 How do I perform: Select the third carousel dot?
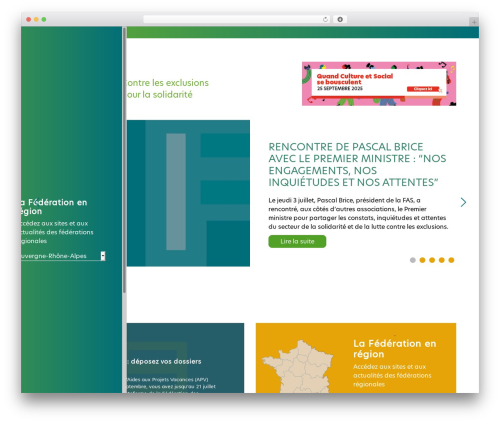click(x=432, y=260)
